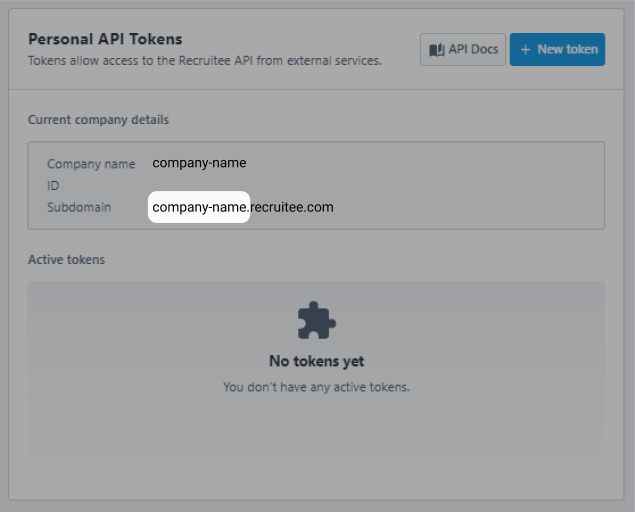The height and width of the screenshot is (512, 635).
Task: Click the Active tokens heading
Action: click(66, 260)
